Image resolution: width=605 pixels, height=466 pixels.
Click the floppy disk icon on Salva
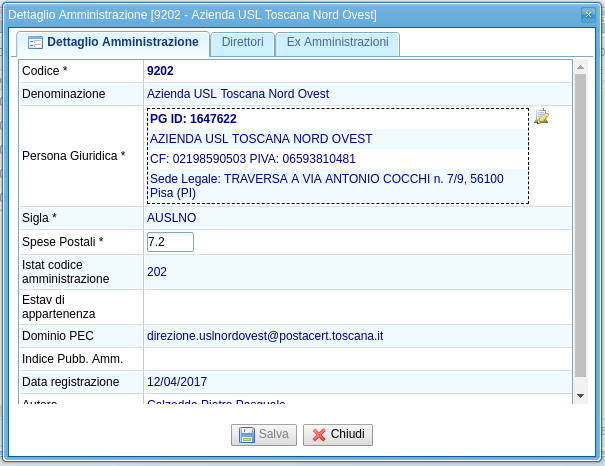tap(247, 435)
